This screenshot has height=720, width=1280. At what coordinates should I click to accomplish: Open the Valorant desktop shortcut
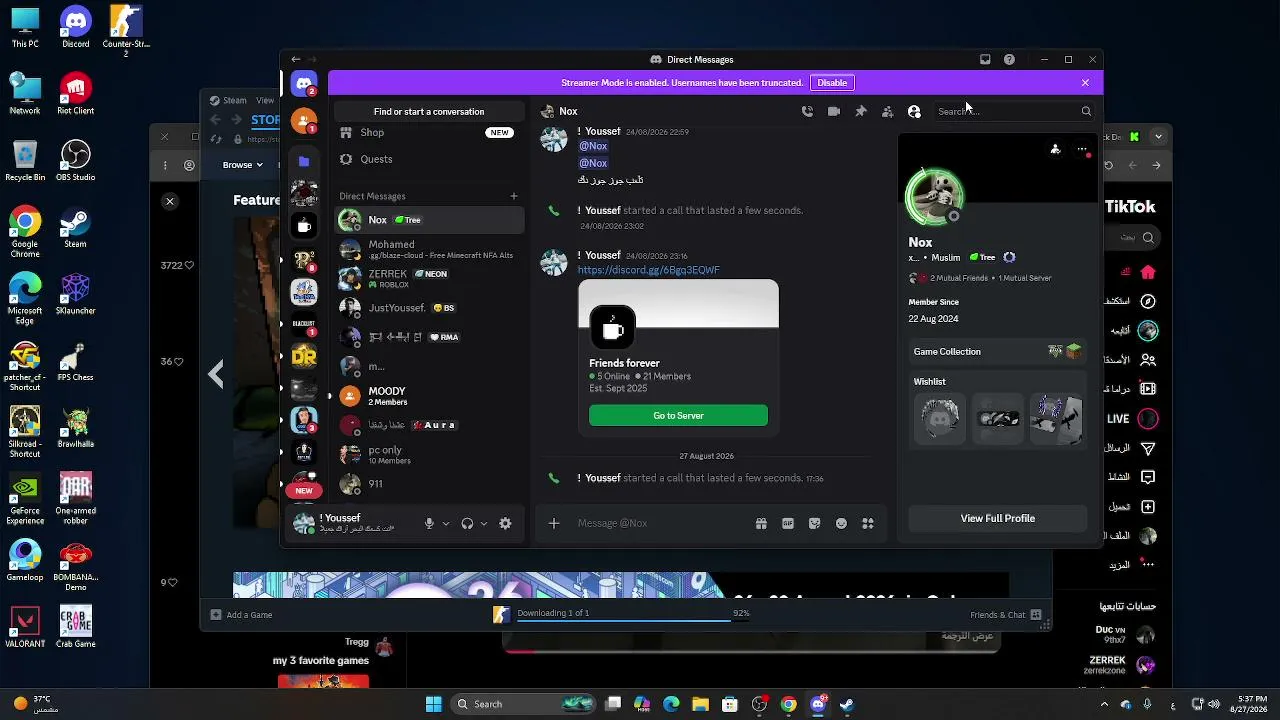(x=25, y=627)
